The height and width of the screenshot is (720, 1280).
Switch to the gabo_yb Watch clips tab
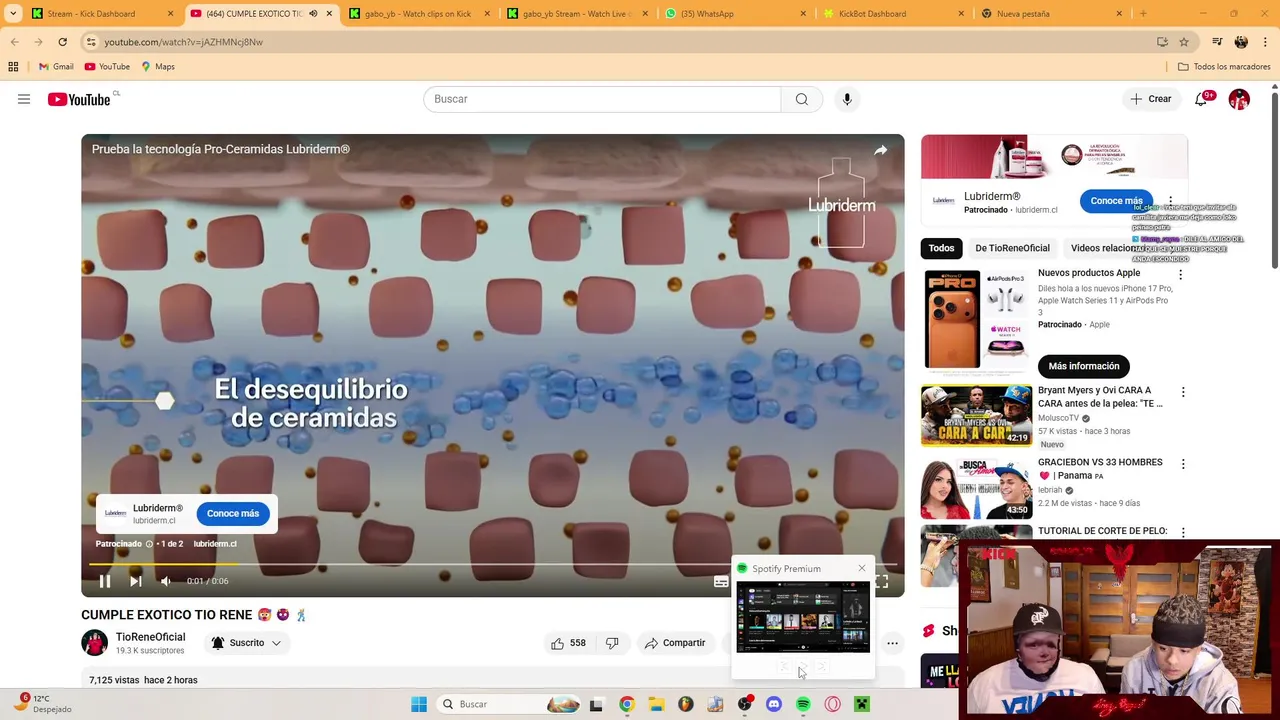tap(420, 14)
